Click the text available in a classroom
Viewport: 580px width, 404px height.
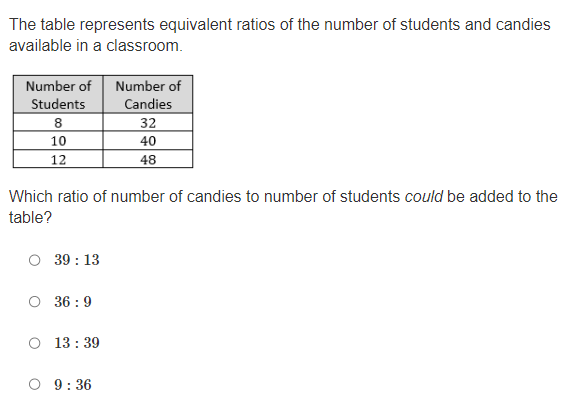click(96, 46)
